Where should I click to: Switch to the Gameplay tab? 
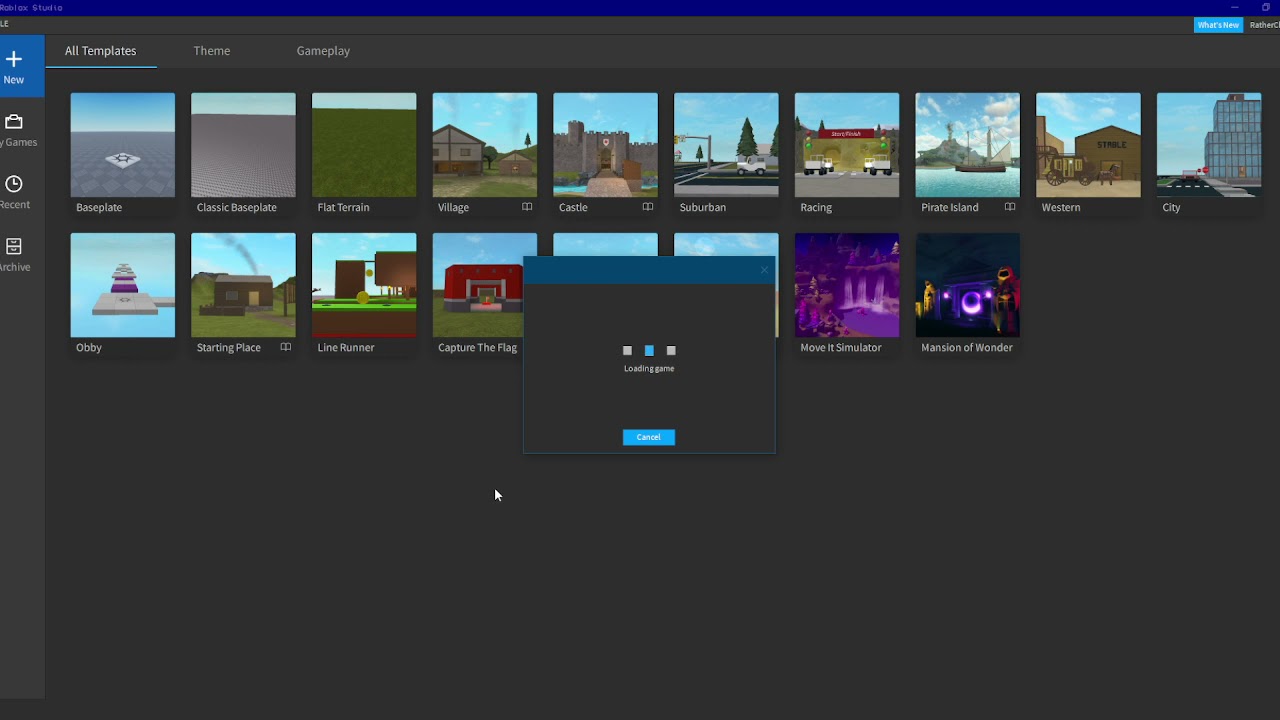click(x=323, y=51)
